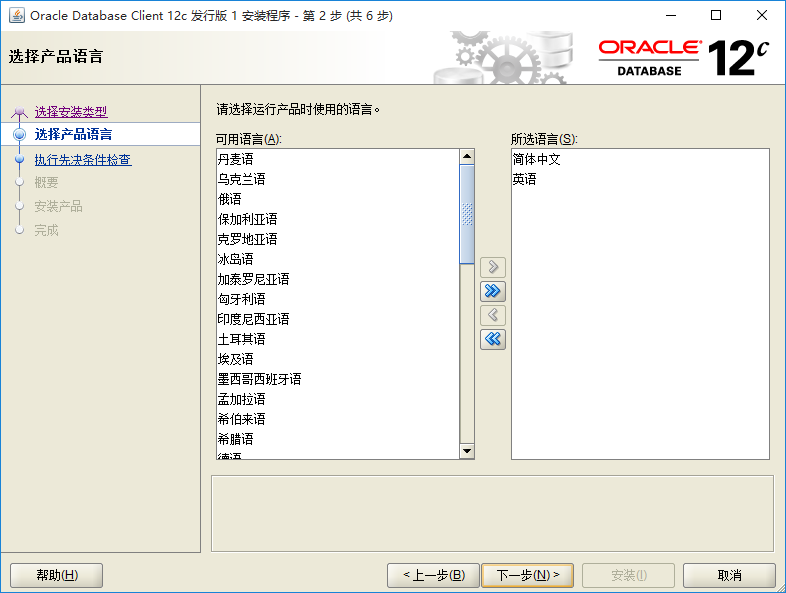The width and height of the screenshot is (786, 593).
Task: Proceed with the 下一步(N) button
Action: 527,575
